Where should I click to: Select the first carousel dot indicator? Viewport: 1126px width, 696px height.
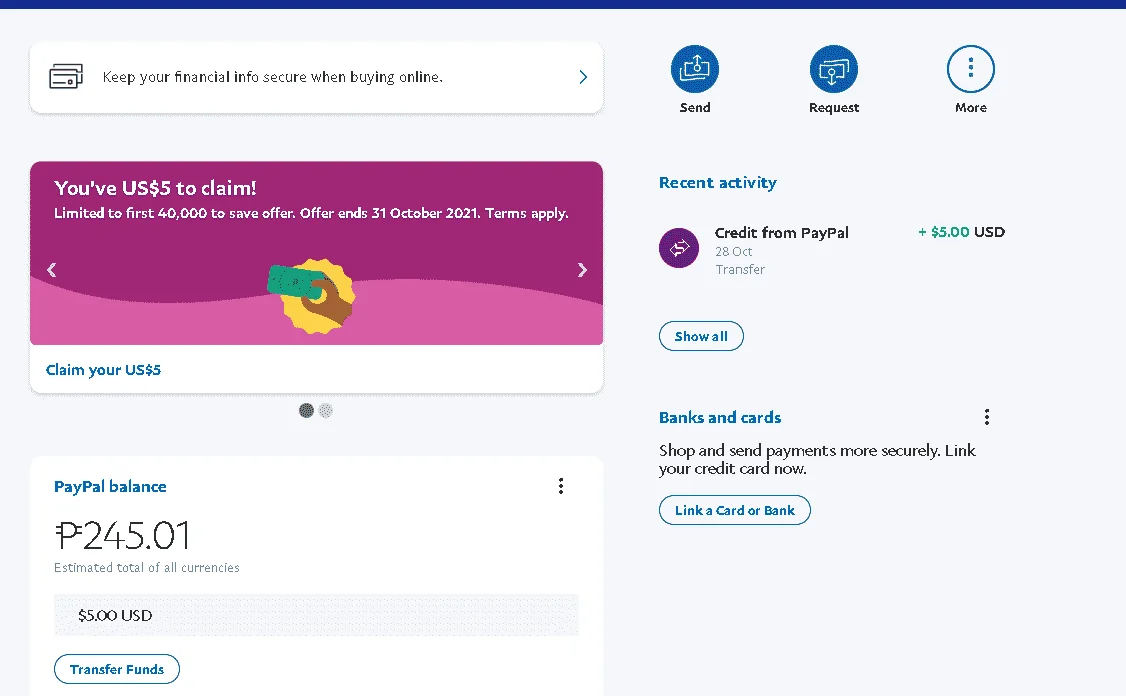307,411
